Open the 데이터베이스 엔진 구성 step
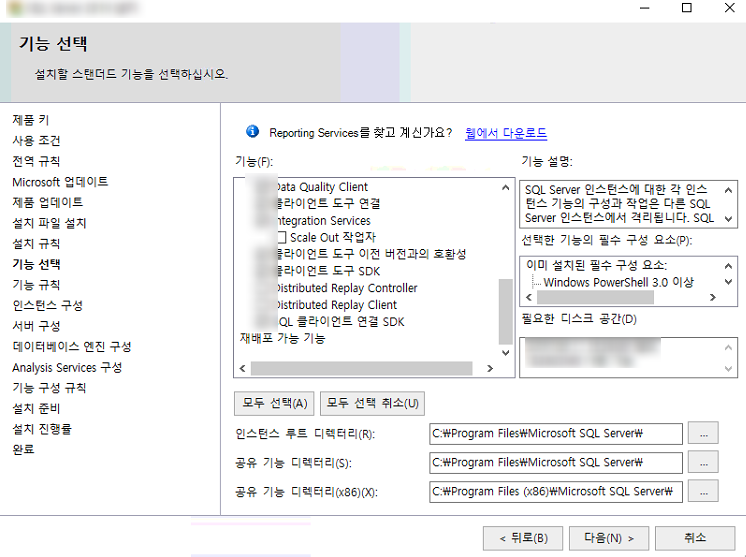Screen dimensions: 746x557 pos(72,346)
